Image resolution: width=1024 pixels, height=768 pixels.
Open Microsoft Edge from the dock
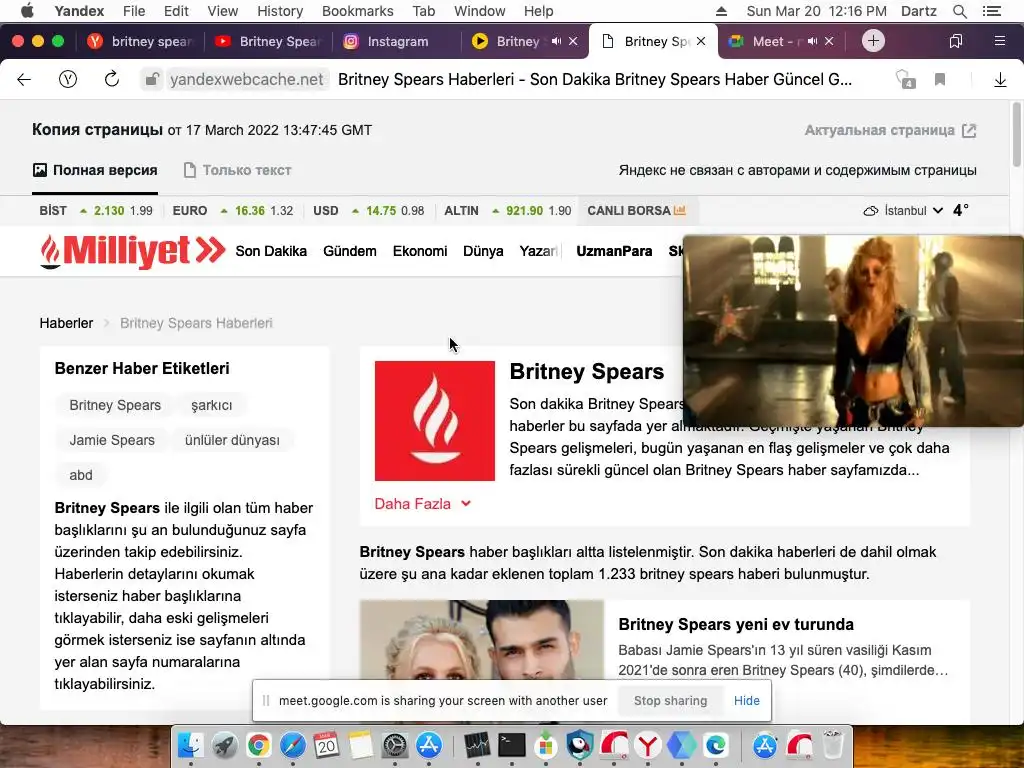point(715,745)
